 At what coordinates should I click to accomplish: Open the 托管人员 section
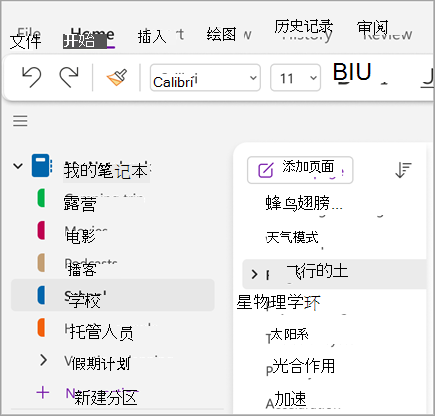tap(101, 332)
